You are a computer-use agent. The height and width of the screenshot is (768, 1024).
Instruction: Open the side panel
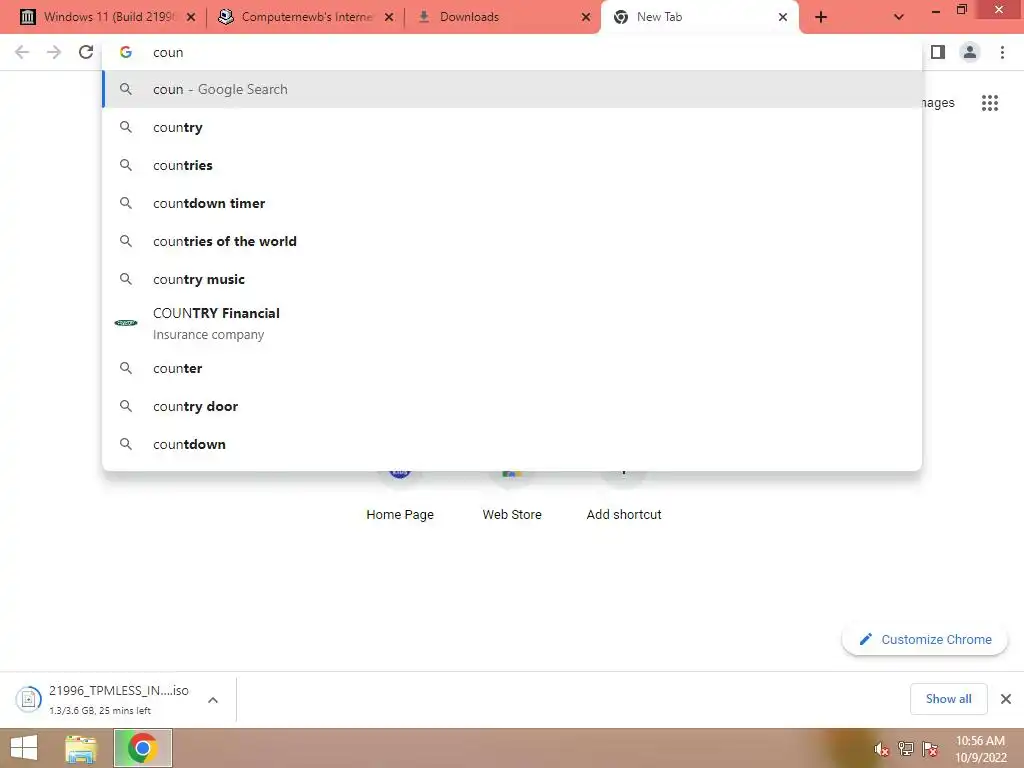point(938,52)
